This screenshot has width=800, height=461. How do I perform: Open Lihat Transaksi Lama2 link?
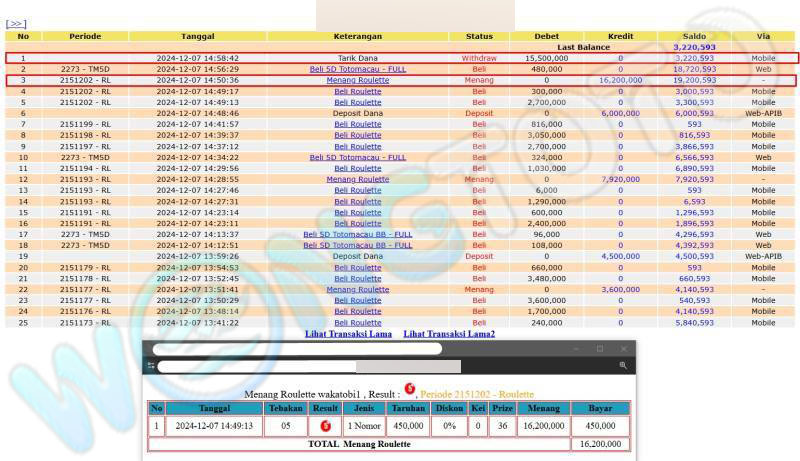coord(448,333)
